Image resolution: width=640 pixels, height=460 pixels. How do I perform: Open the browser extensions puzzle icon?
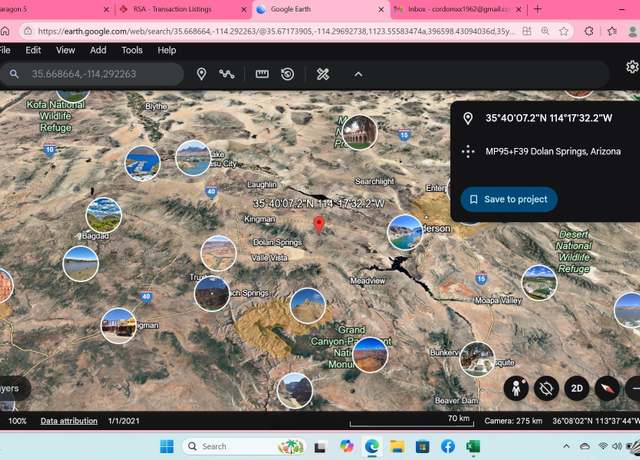click(589, 31)
